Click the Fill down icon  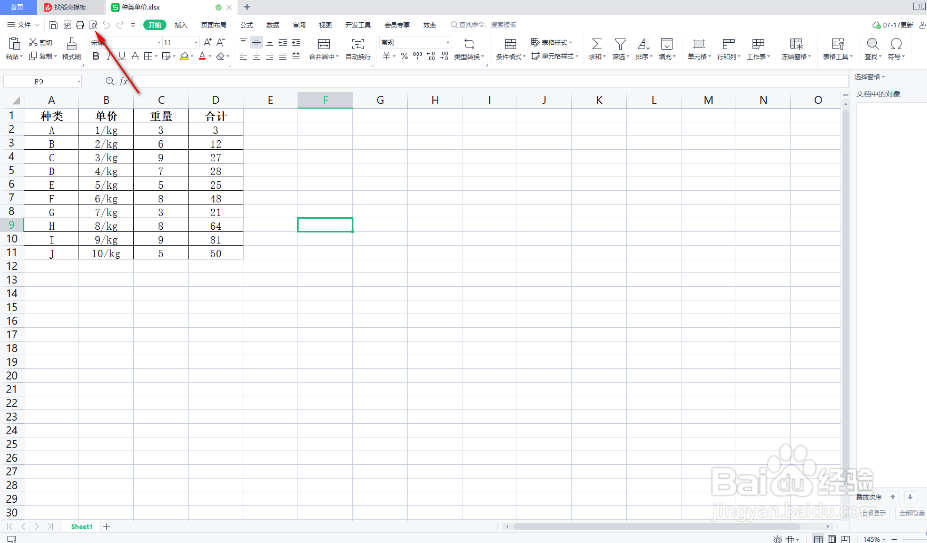pyautogui.click(x=666, y=44)
